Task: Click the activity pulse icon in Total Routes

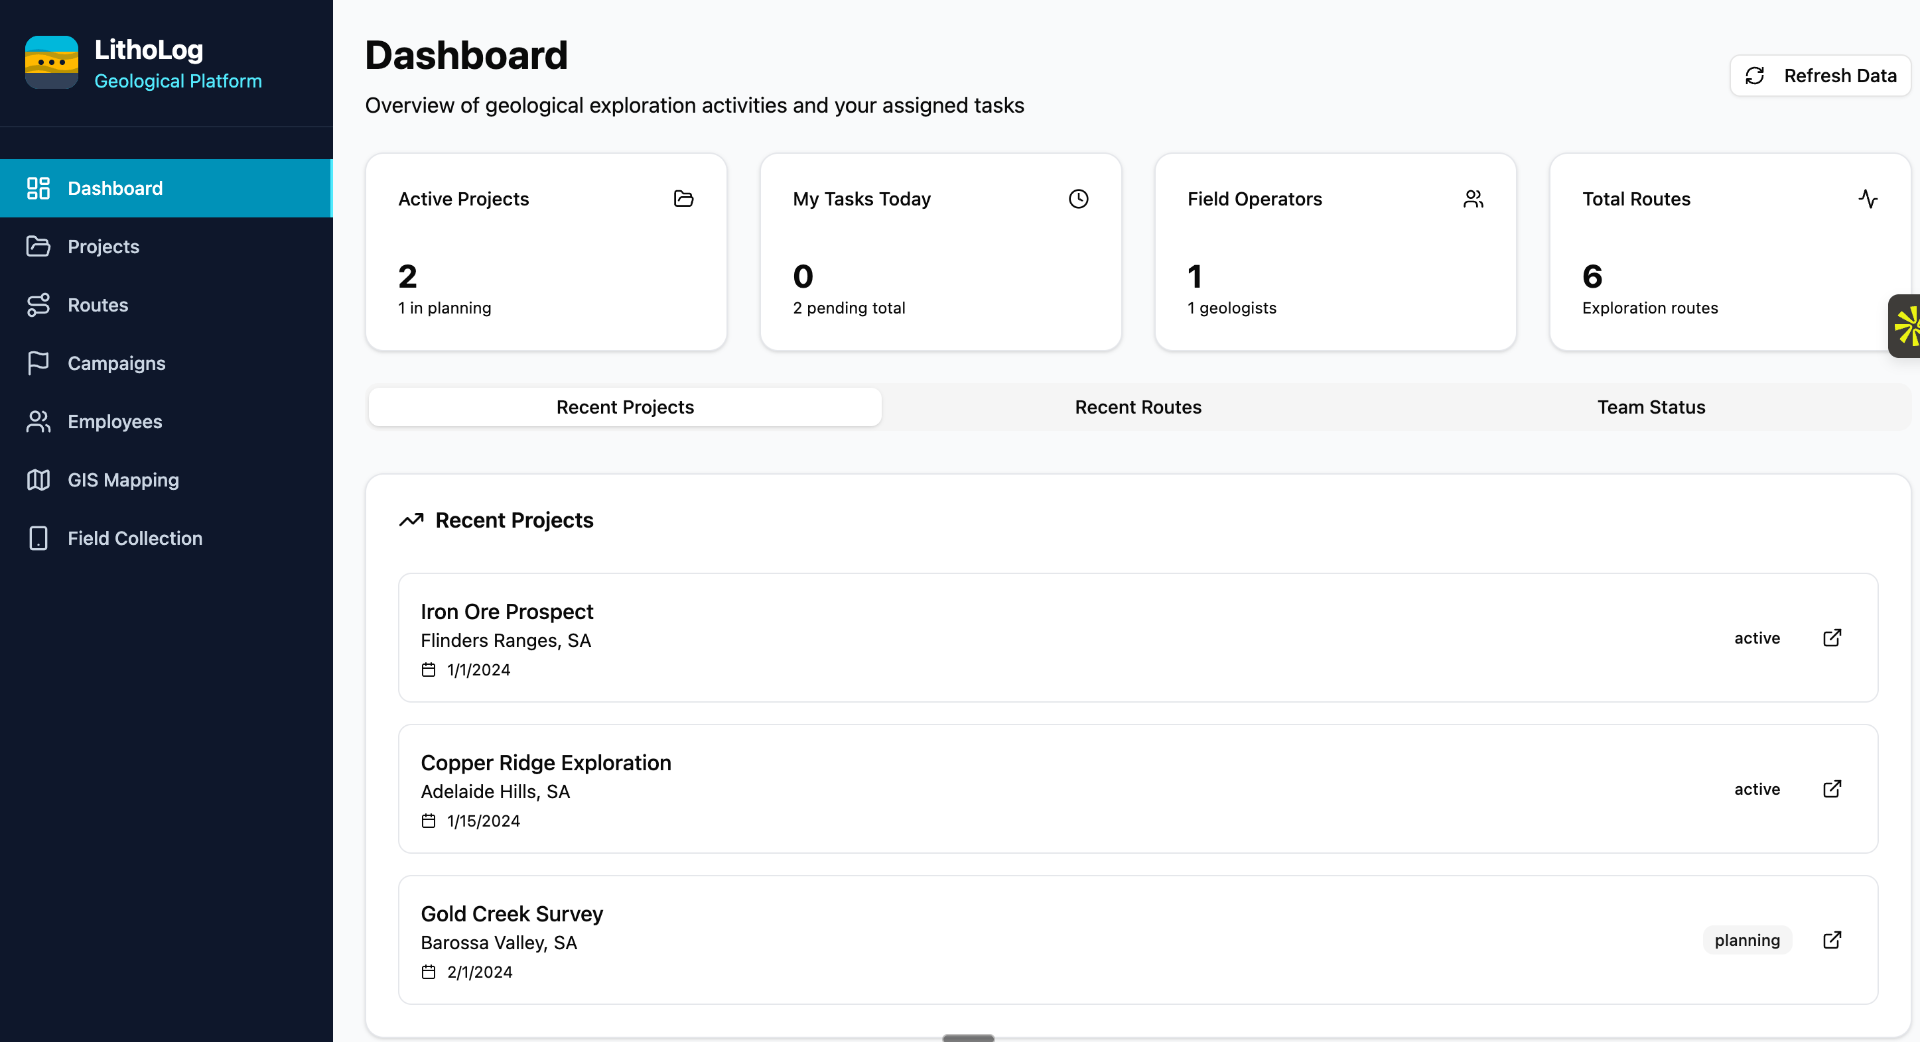Action: tap(1867, 199)
